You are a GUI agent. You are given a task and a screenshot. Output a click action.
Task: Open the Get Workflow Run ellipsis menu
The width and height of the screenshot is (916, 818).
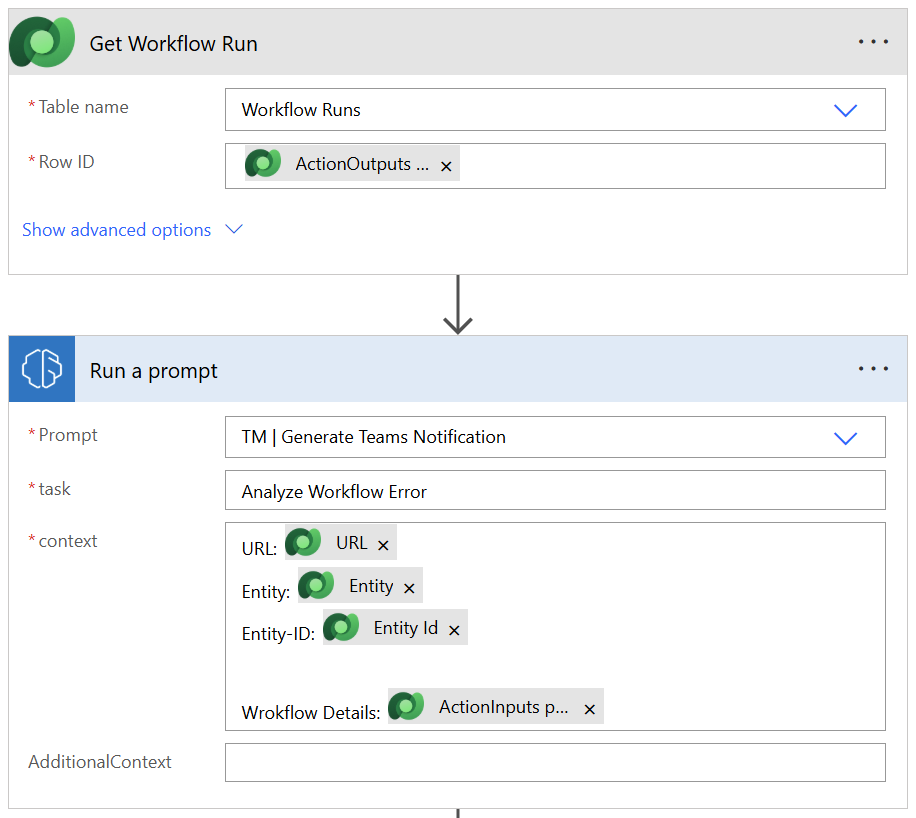click(x=873, y=41)
